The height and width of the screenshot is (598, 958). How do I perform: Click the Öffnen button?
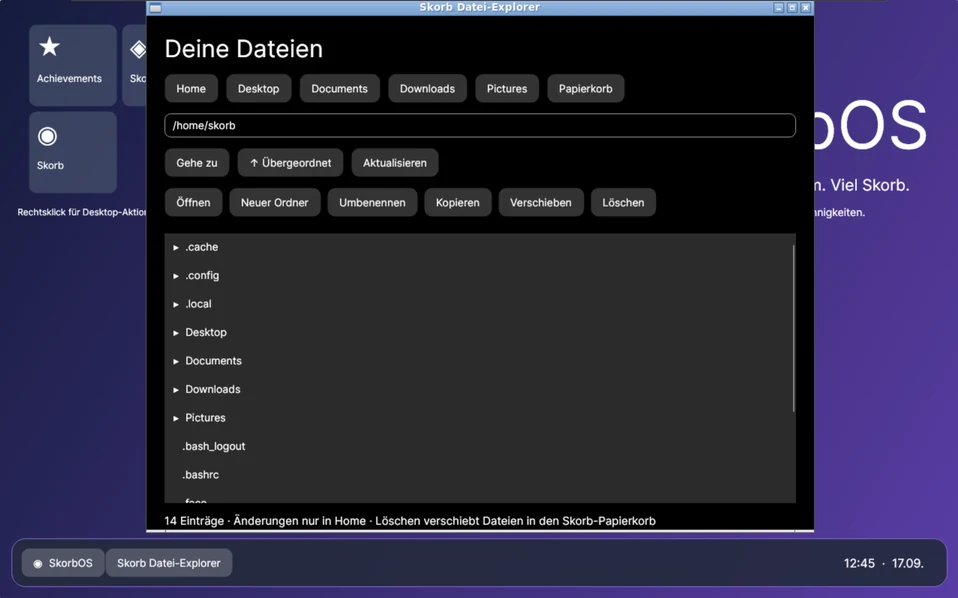pyautogui.click(x=193, y=203)
